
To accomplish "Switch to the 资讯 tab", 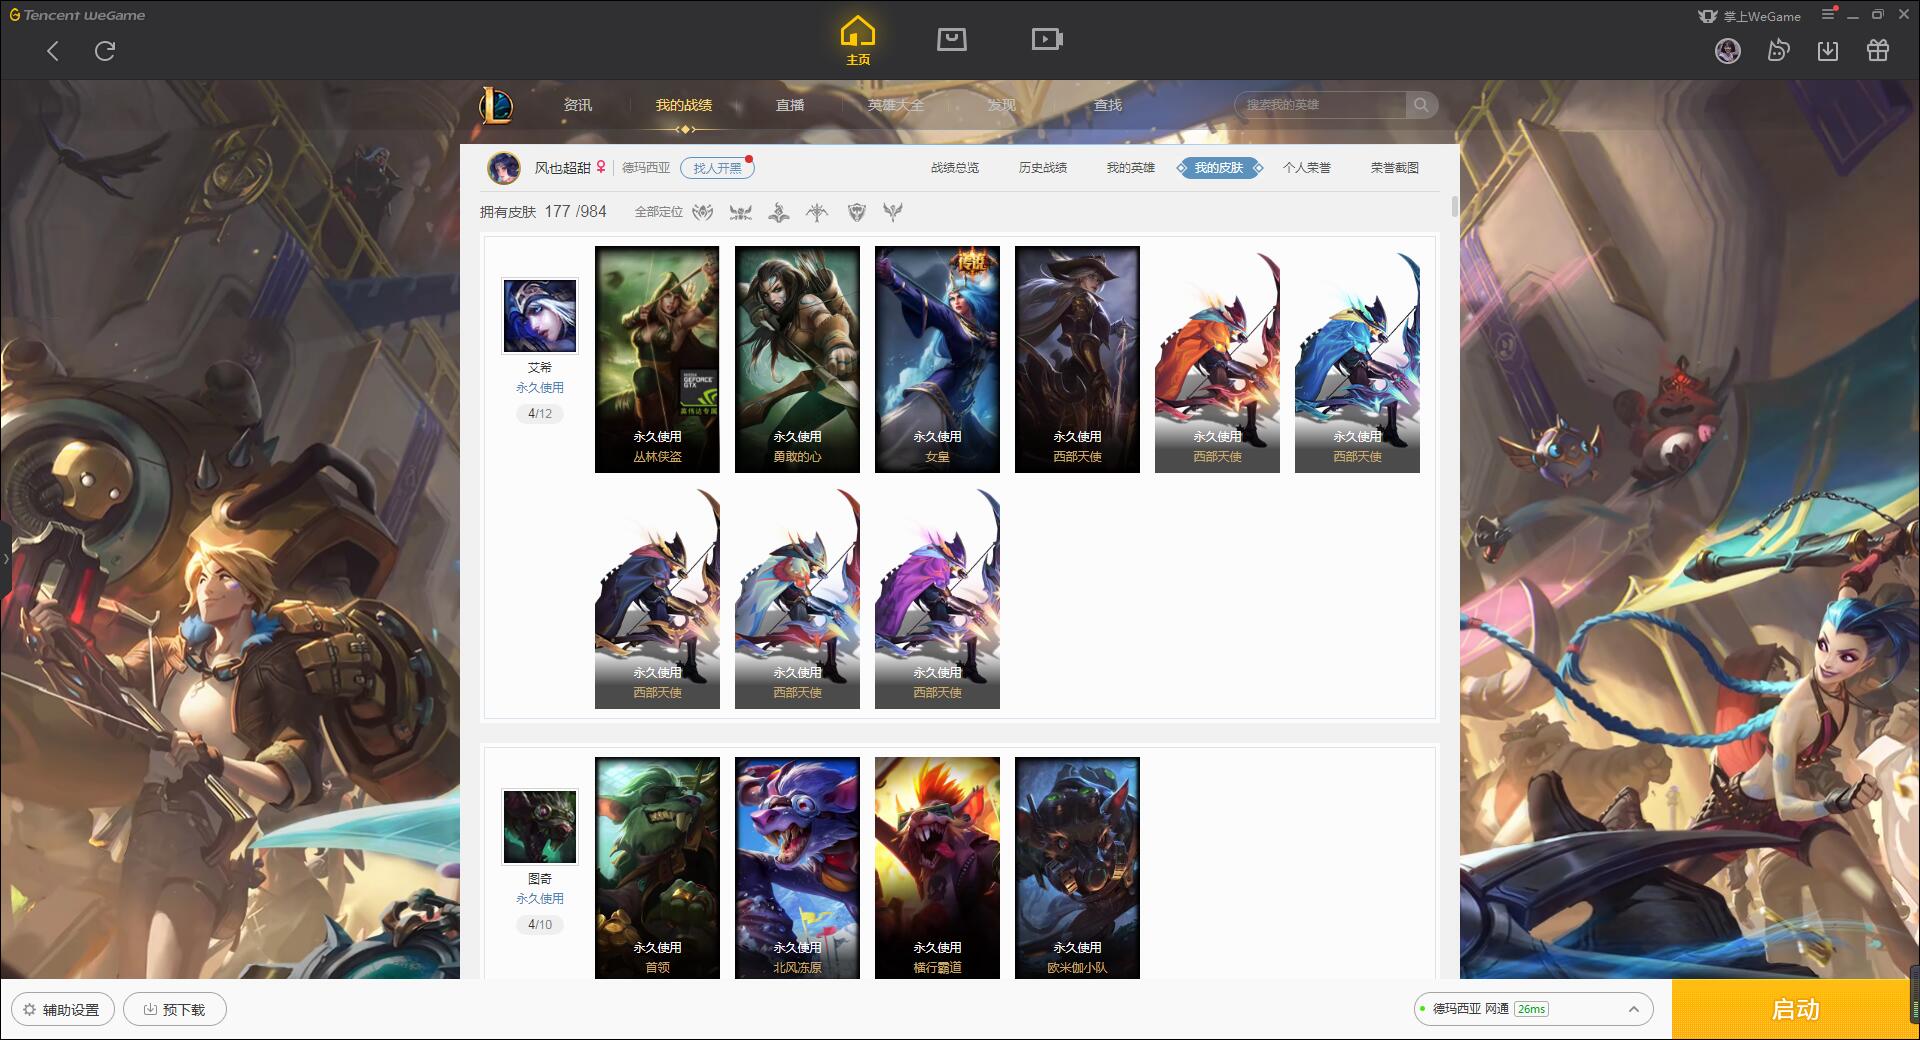I will point(578,105).
